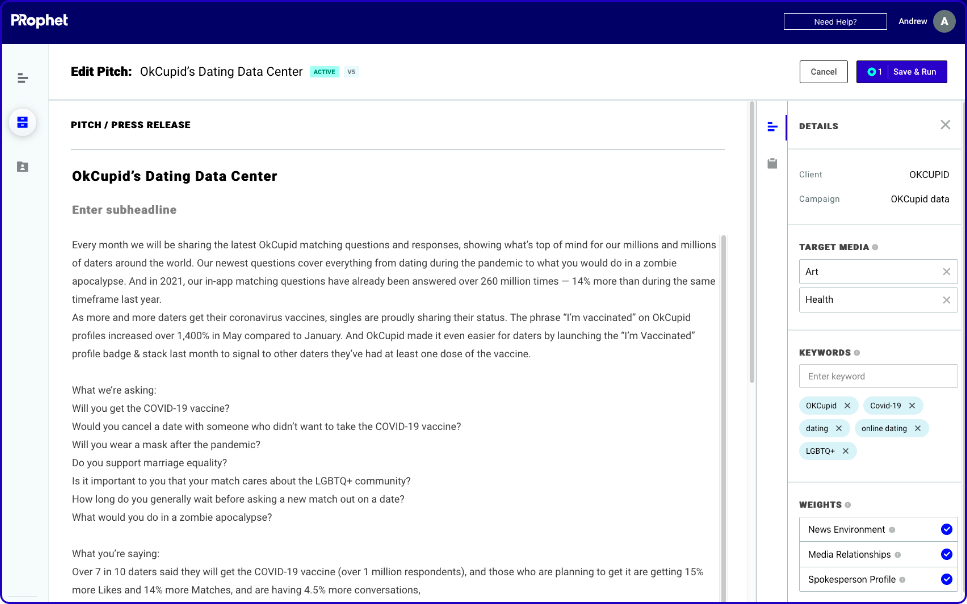Click the main page vertical scrollbar
The height and width of the screenshot is (604, 967).
pos(752,242)
